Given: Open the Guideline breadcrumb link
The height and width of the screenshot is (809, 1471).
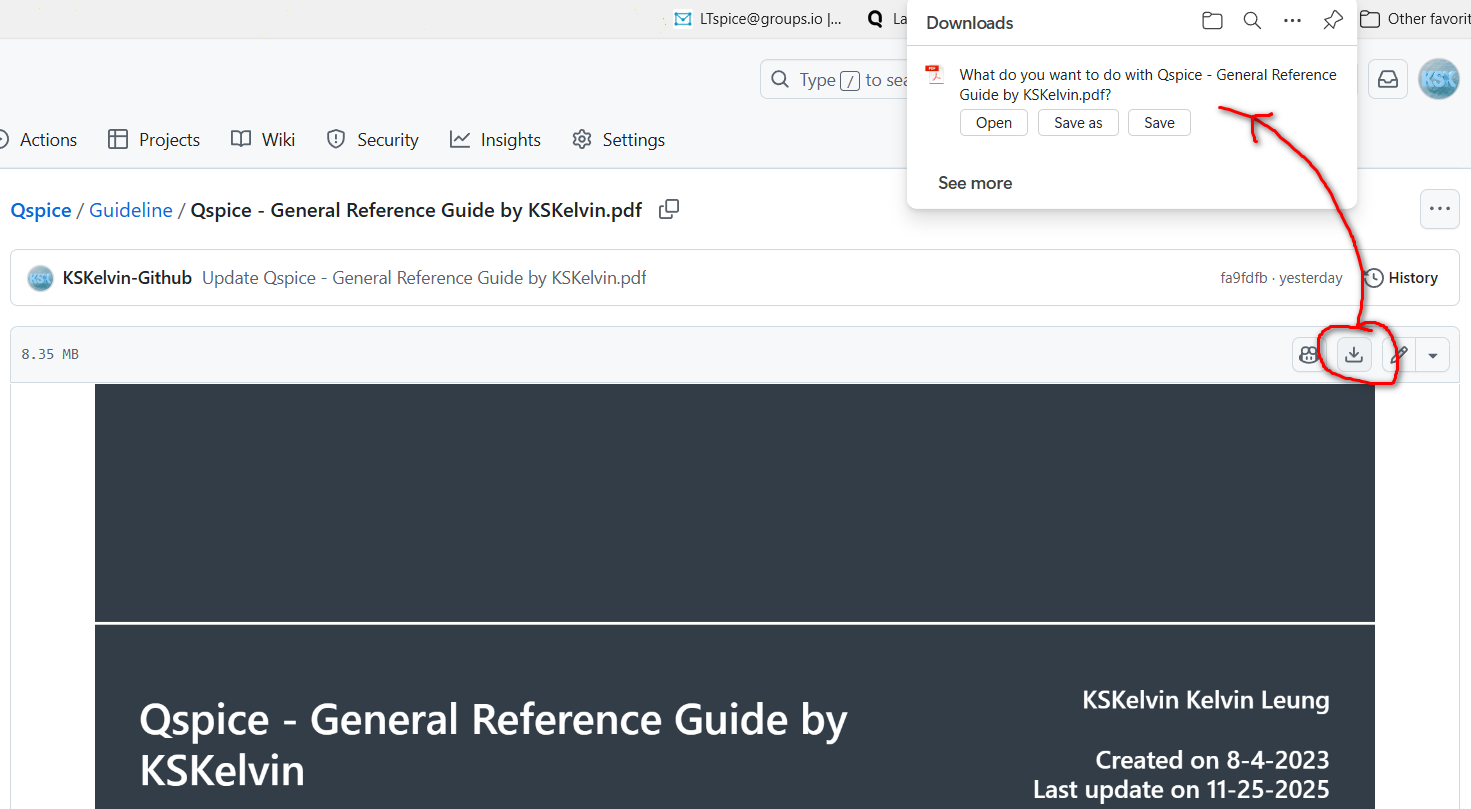Looking at the screenshot, I should tap(131, 210).
